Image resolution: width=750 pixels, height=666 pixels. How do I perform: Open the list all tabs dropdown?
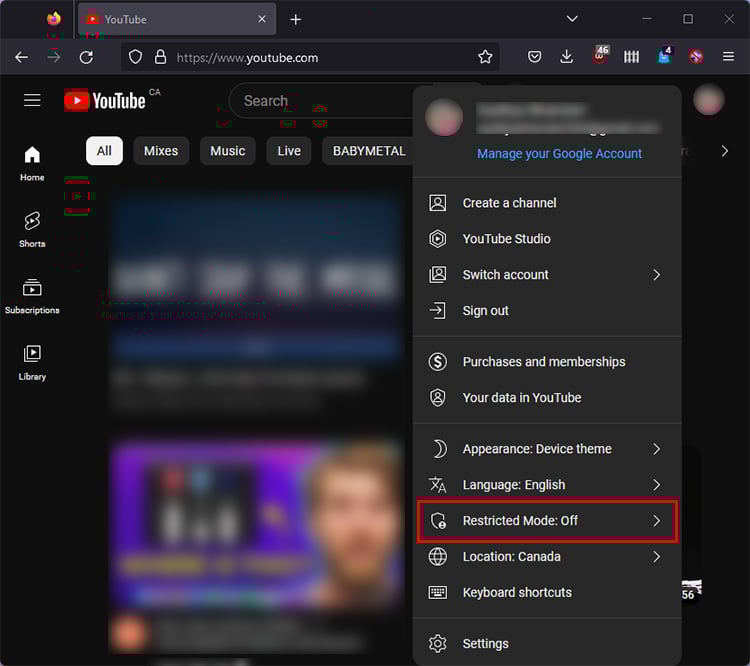[x=572, y=19]
